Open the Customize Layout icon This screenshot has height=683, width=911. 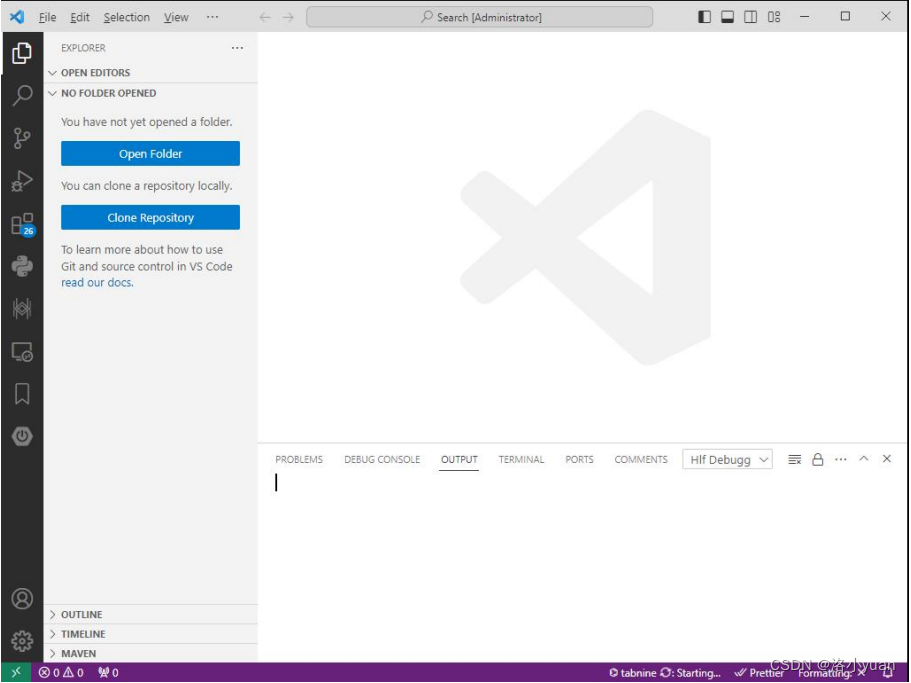(774, 17)
